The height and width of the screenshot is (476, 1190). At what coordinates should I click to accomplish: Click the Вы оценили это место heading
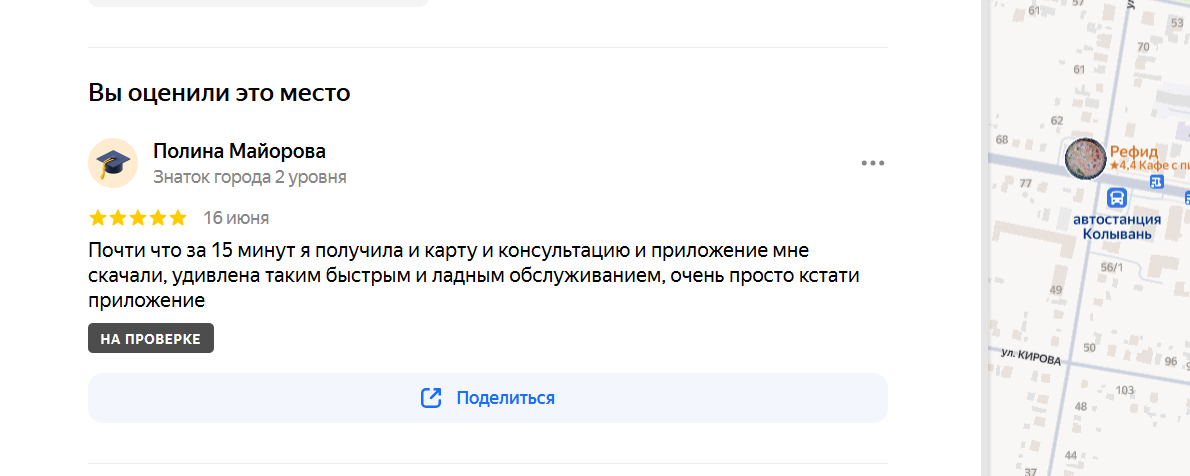(x=219, y=93)
